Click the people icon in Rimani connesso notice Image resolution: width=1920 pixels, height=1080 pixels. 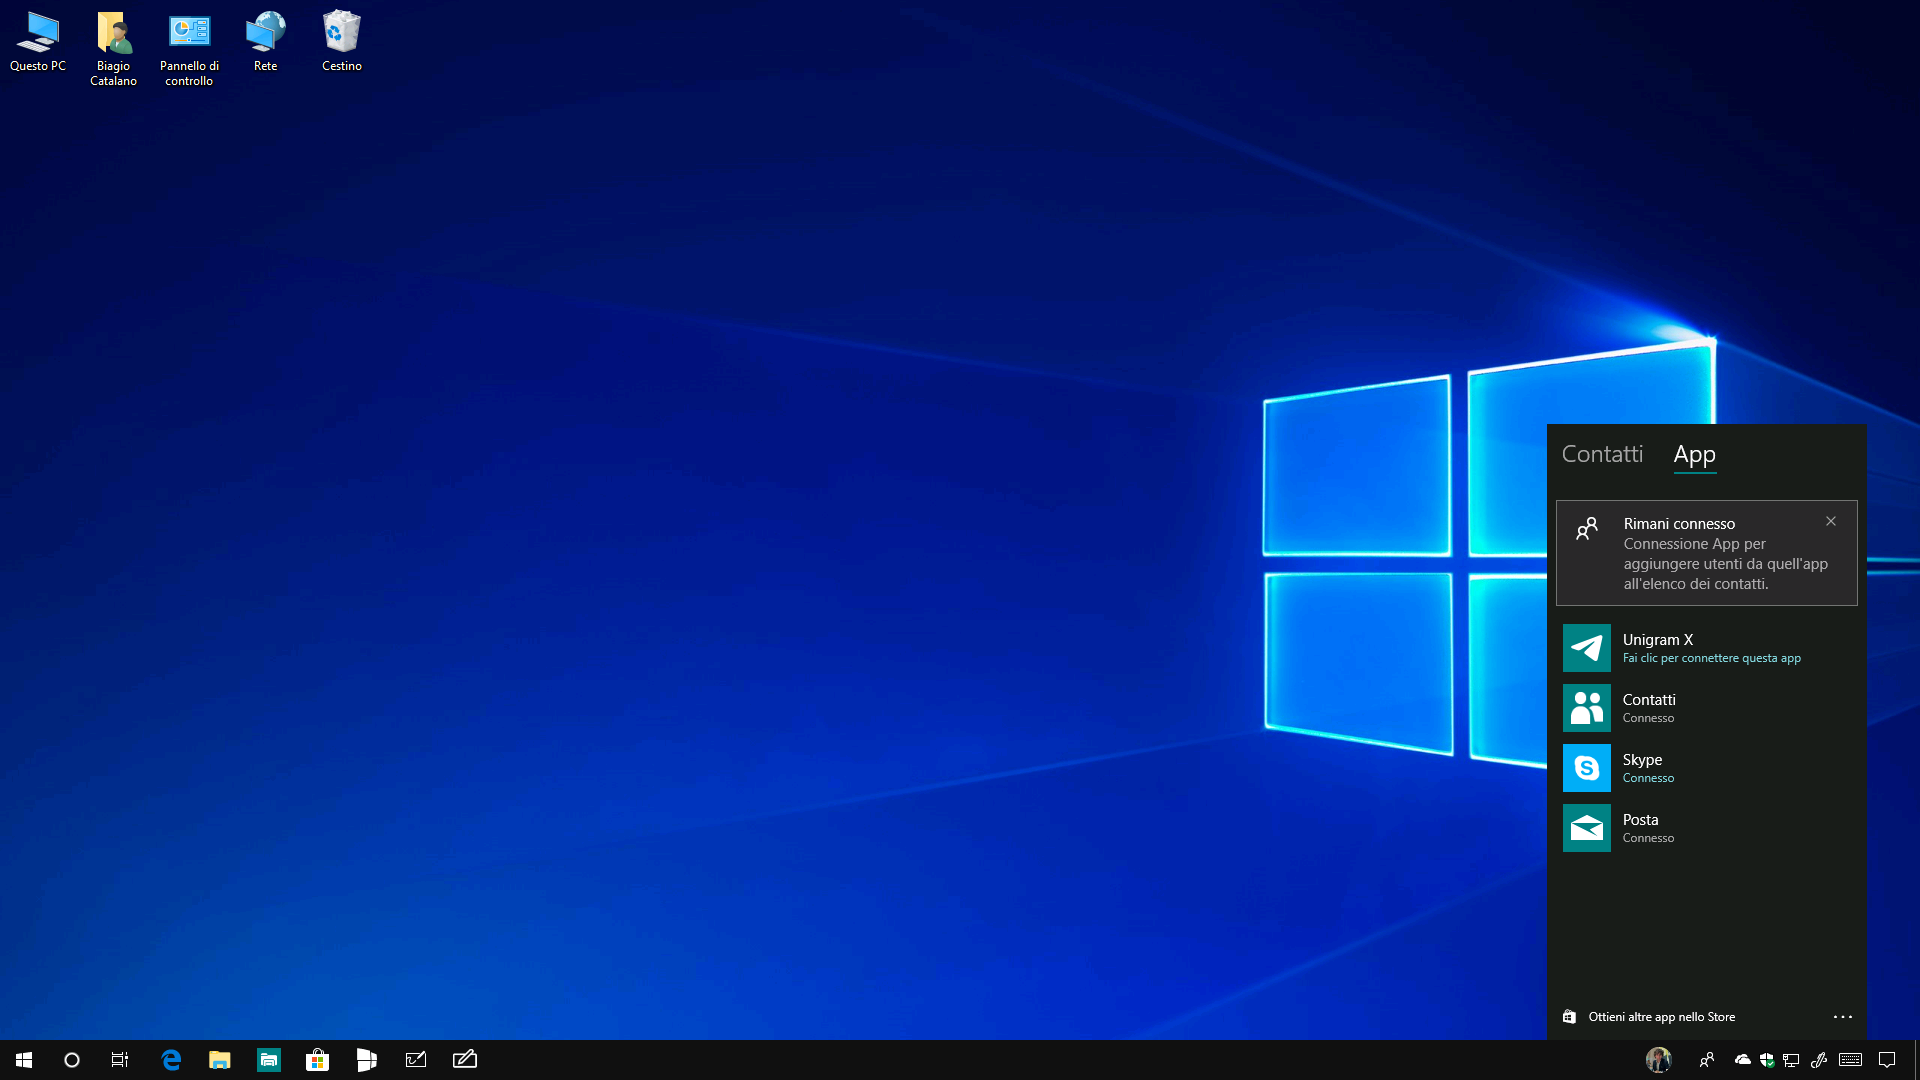[x=1587, y=528]
